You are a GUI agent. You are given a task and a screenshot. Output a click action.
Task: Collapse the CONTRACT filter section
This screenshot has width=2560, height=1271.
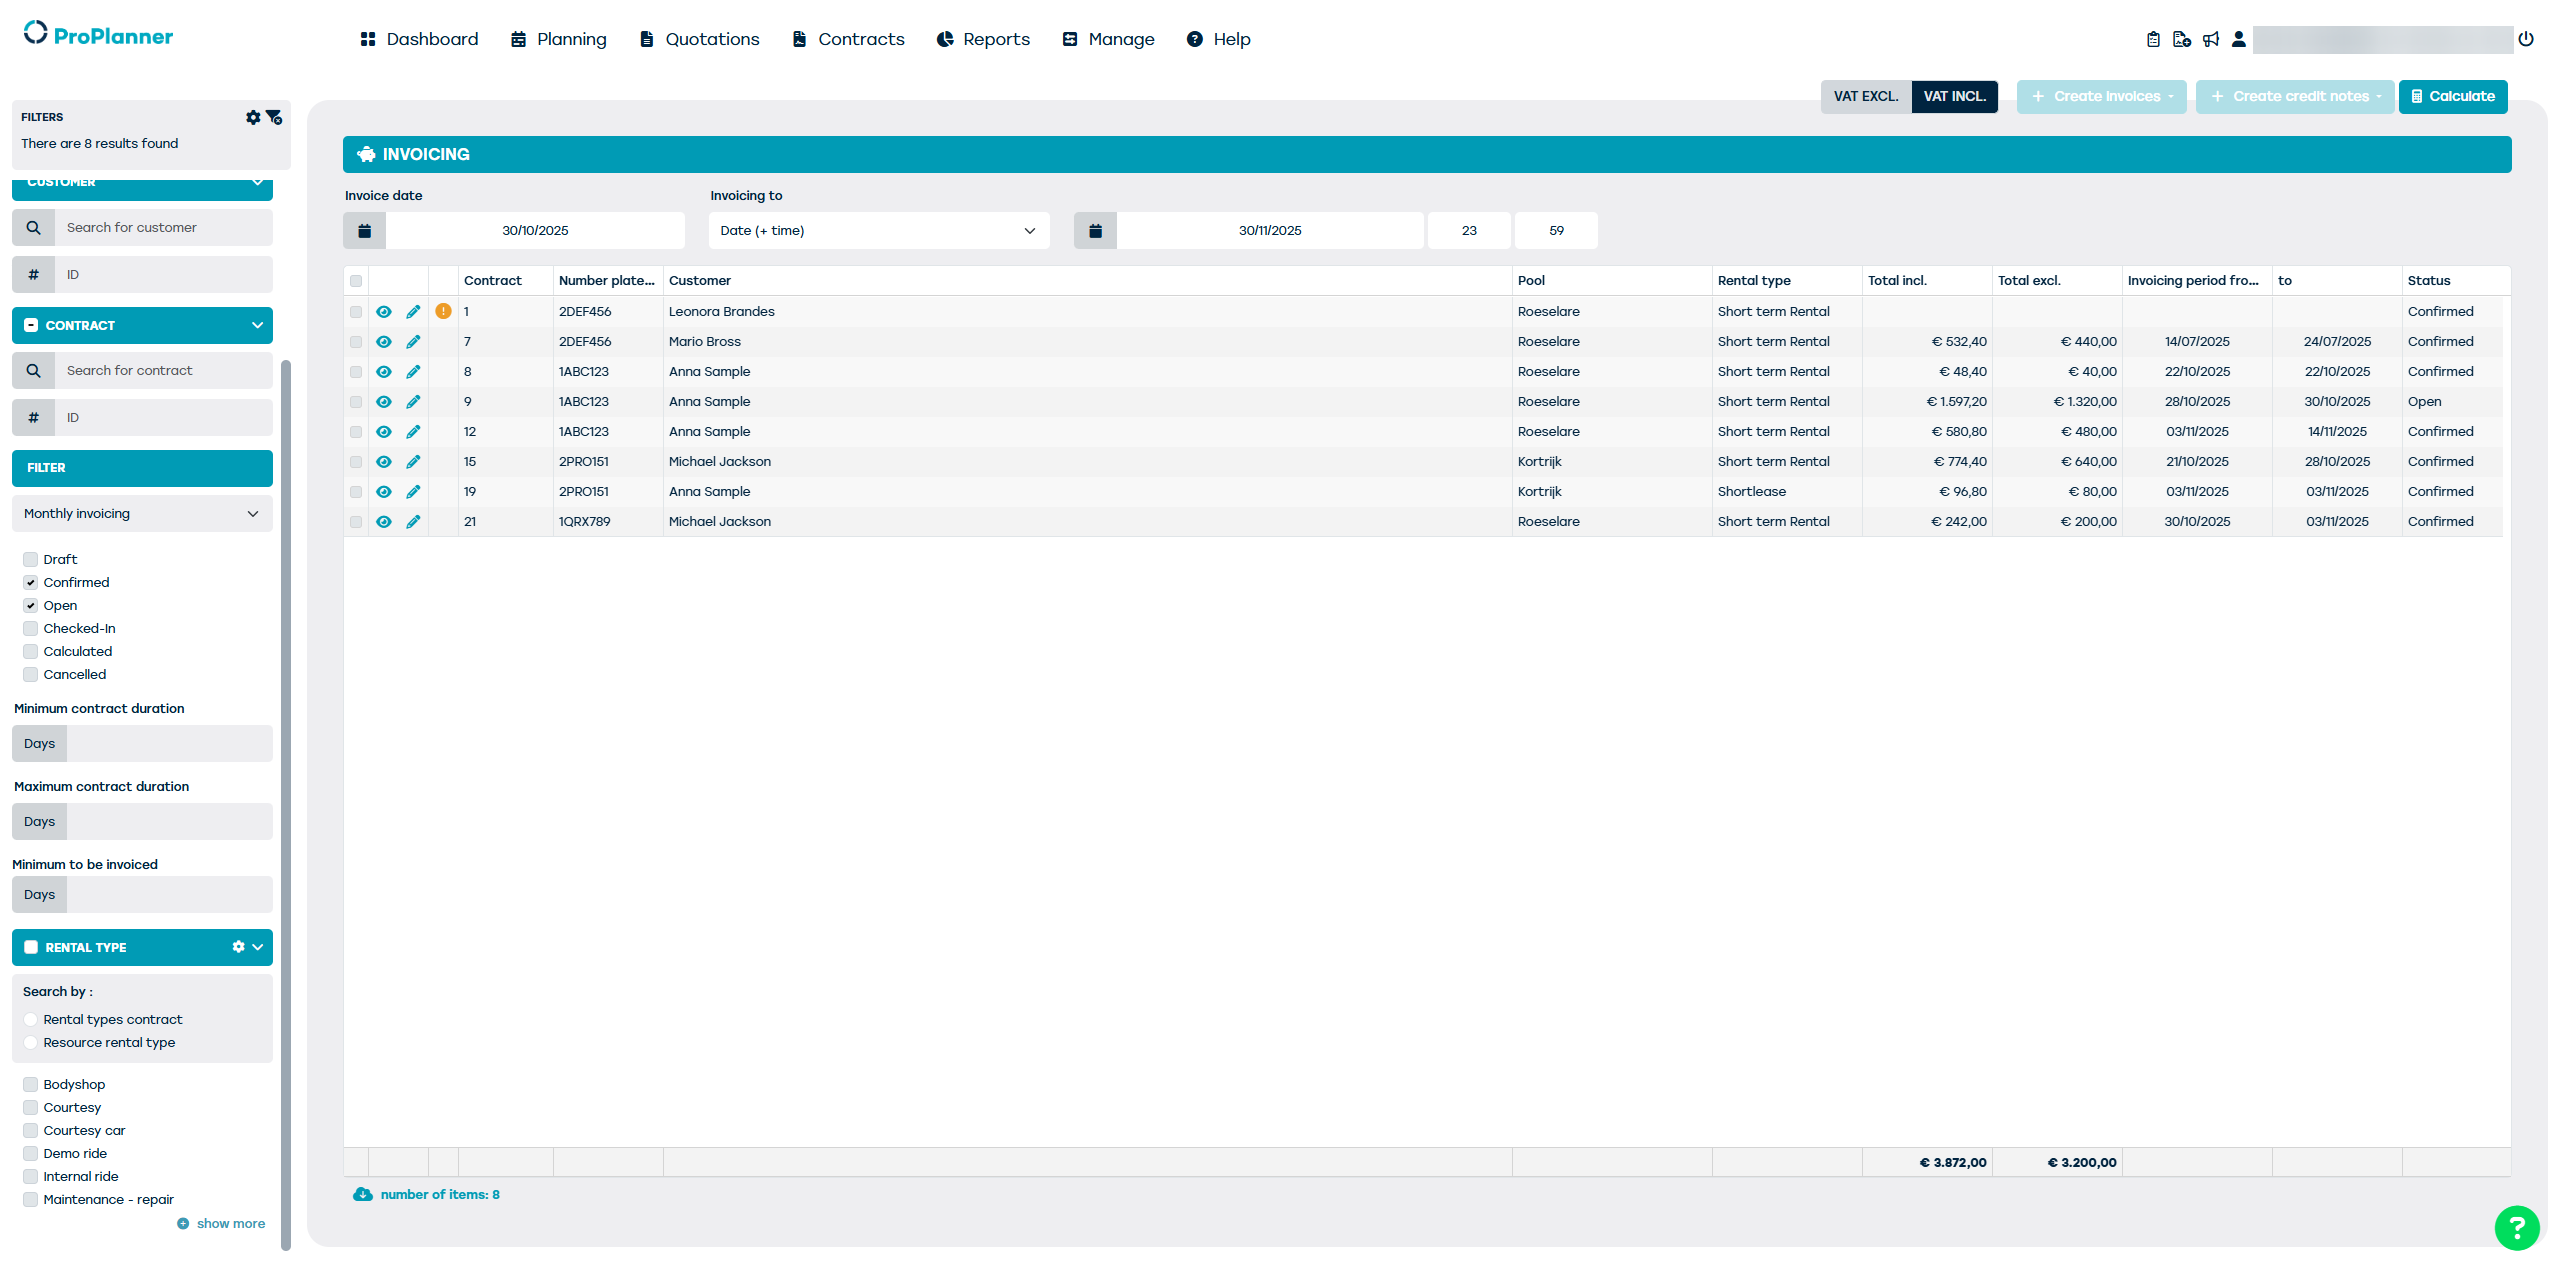coord(257,326)
